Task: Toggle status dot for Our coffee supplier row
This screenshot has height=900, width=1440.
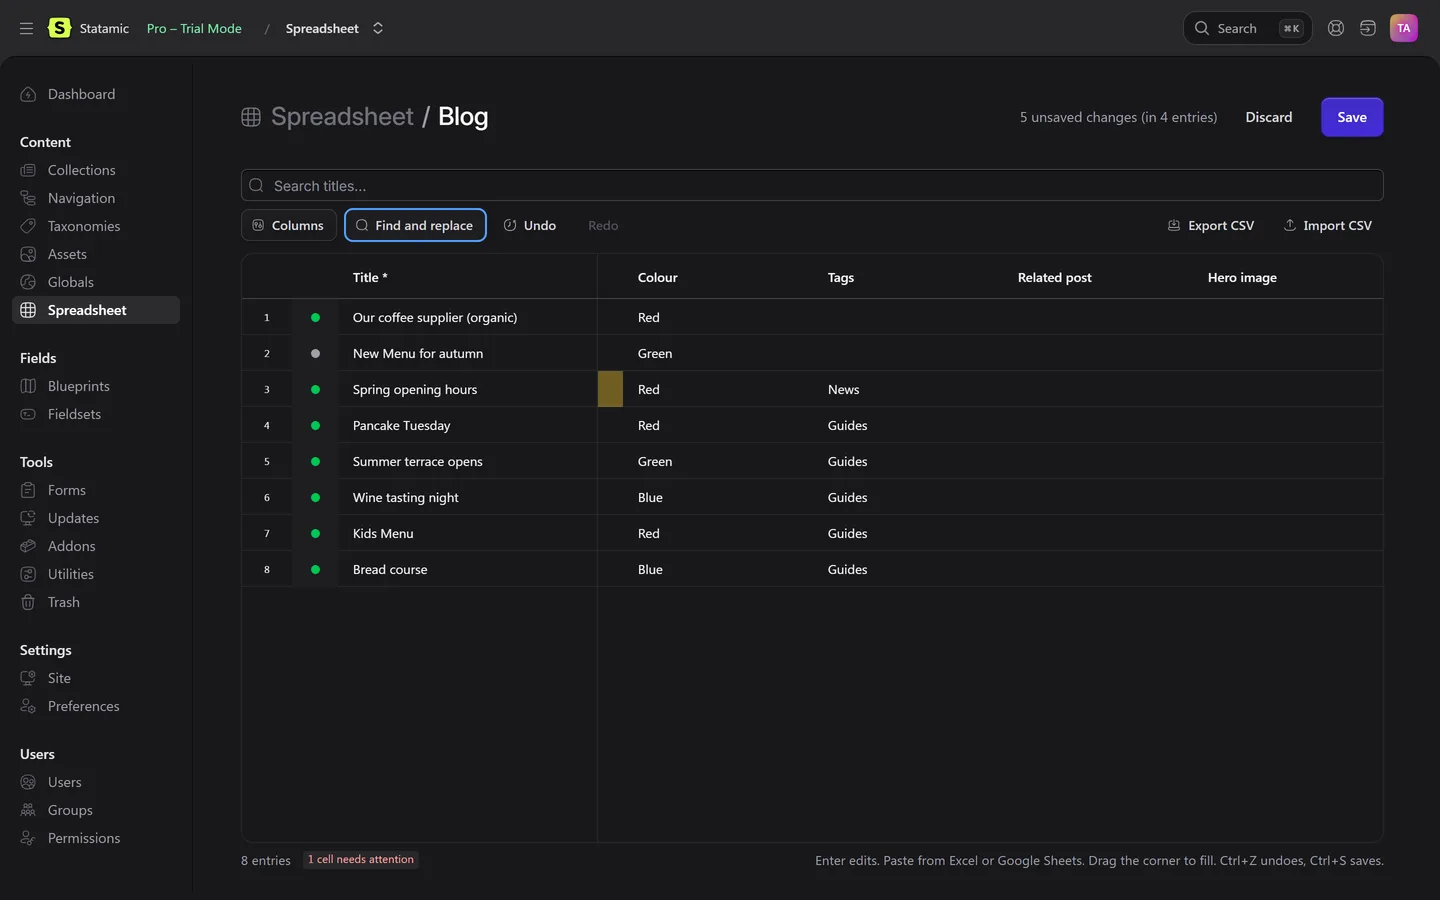Action: coord(315,317)
